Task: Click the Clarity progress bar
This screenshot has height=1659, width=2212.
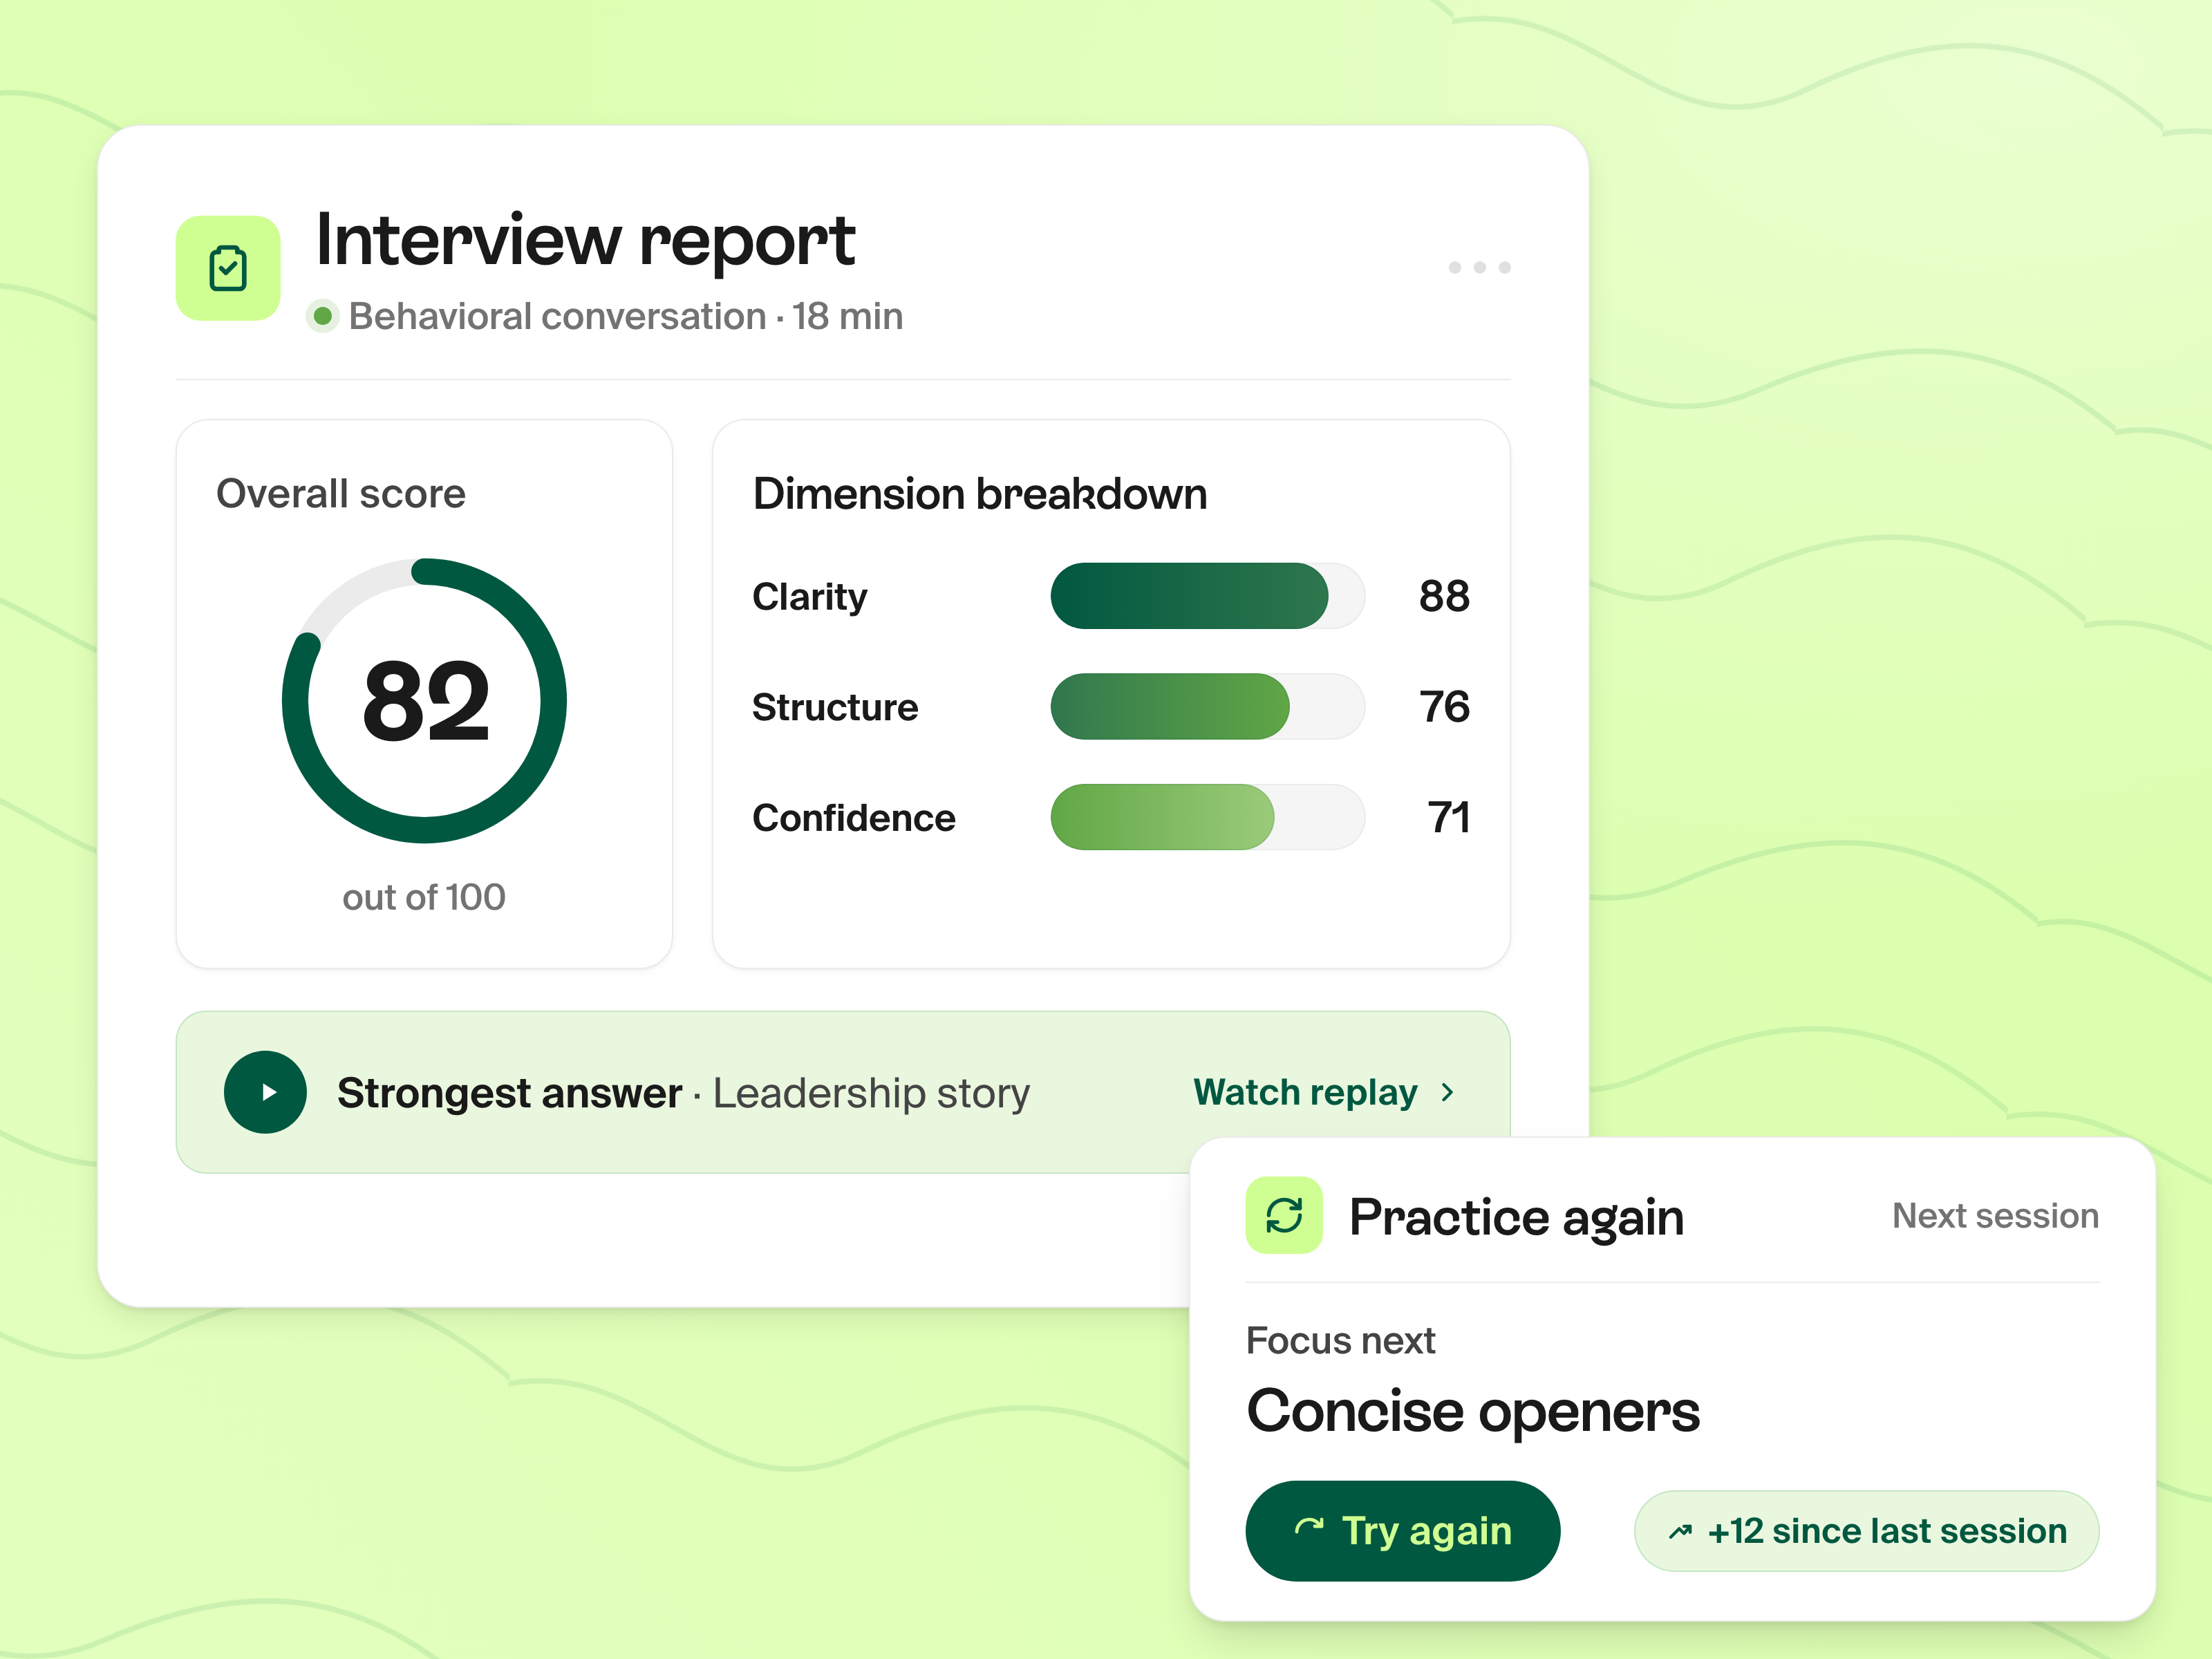Action: [x=1207, y=595]
